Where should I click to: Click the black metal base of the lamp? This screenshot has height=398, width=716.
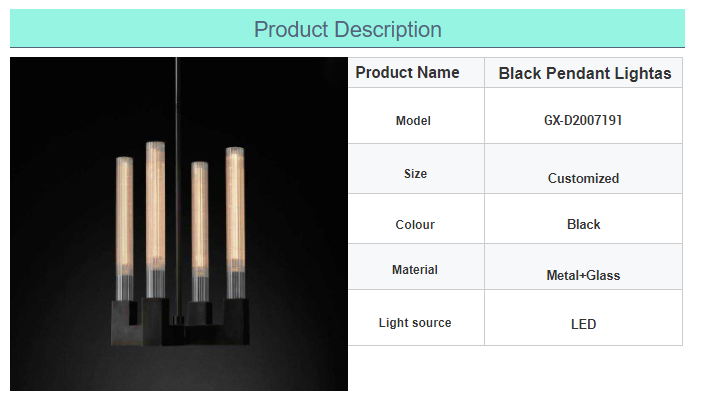180,322
